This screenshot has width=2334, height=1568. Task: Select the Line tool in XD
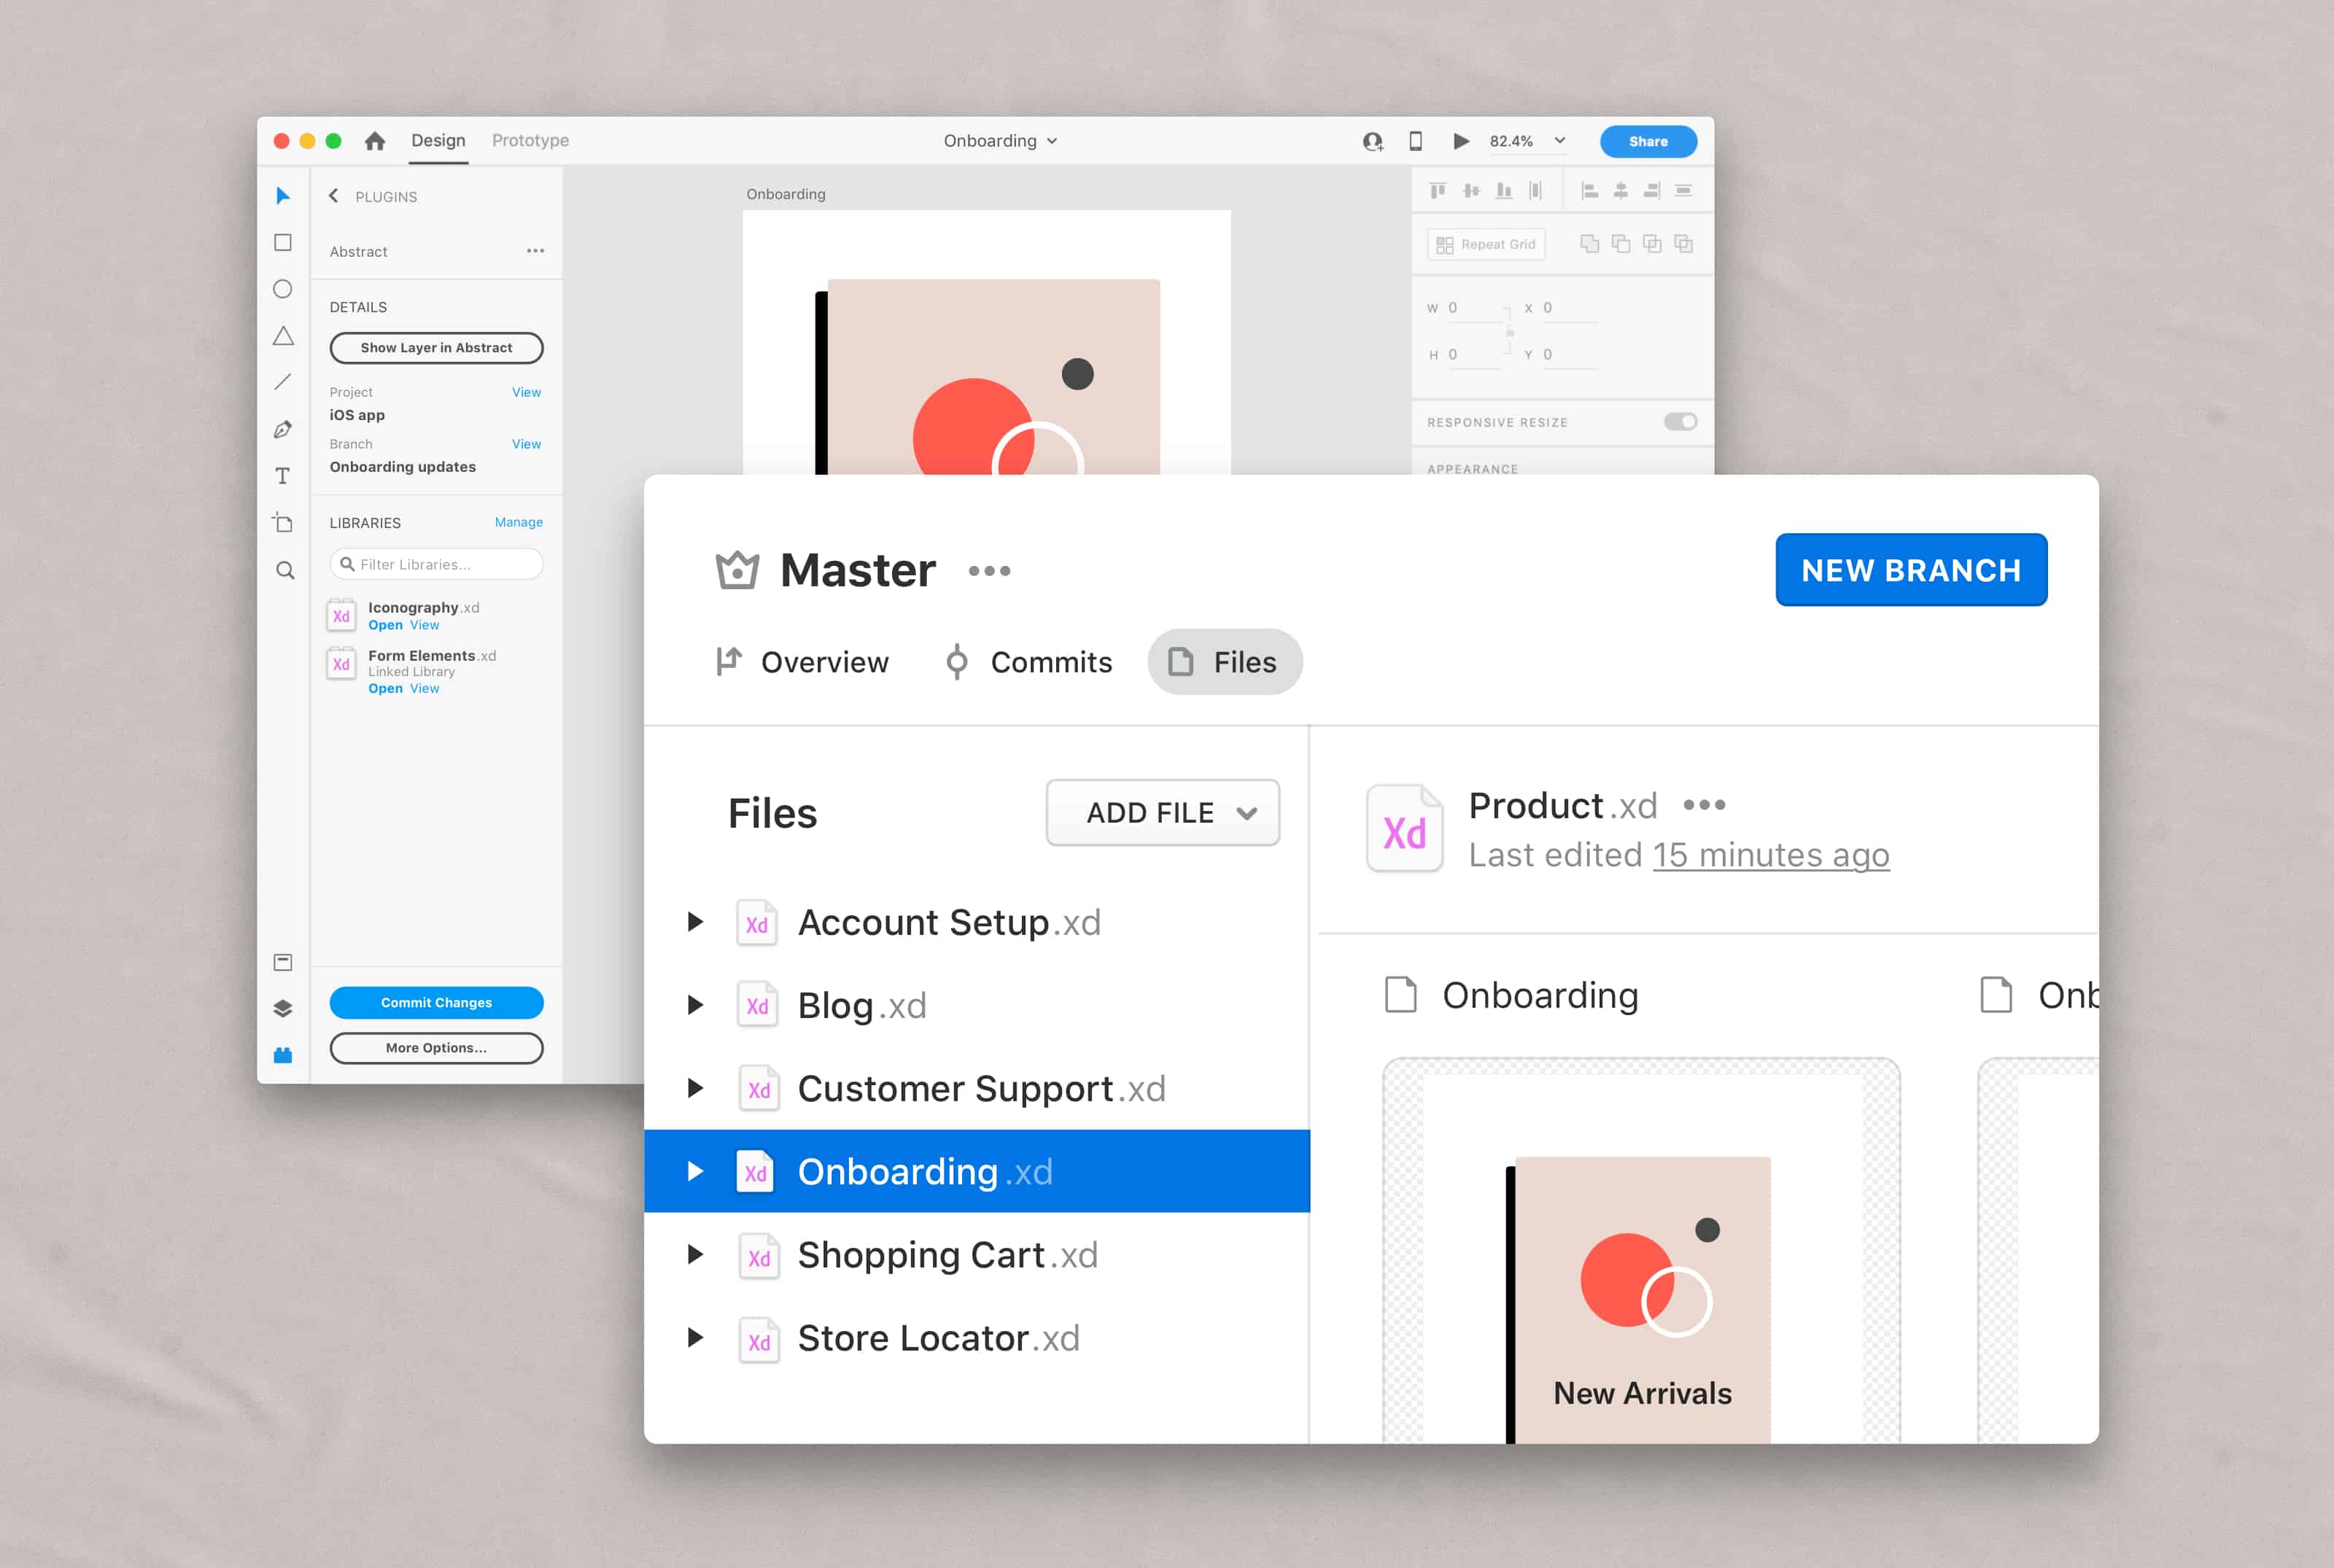[x=283, y=382]
